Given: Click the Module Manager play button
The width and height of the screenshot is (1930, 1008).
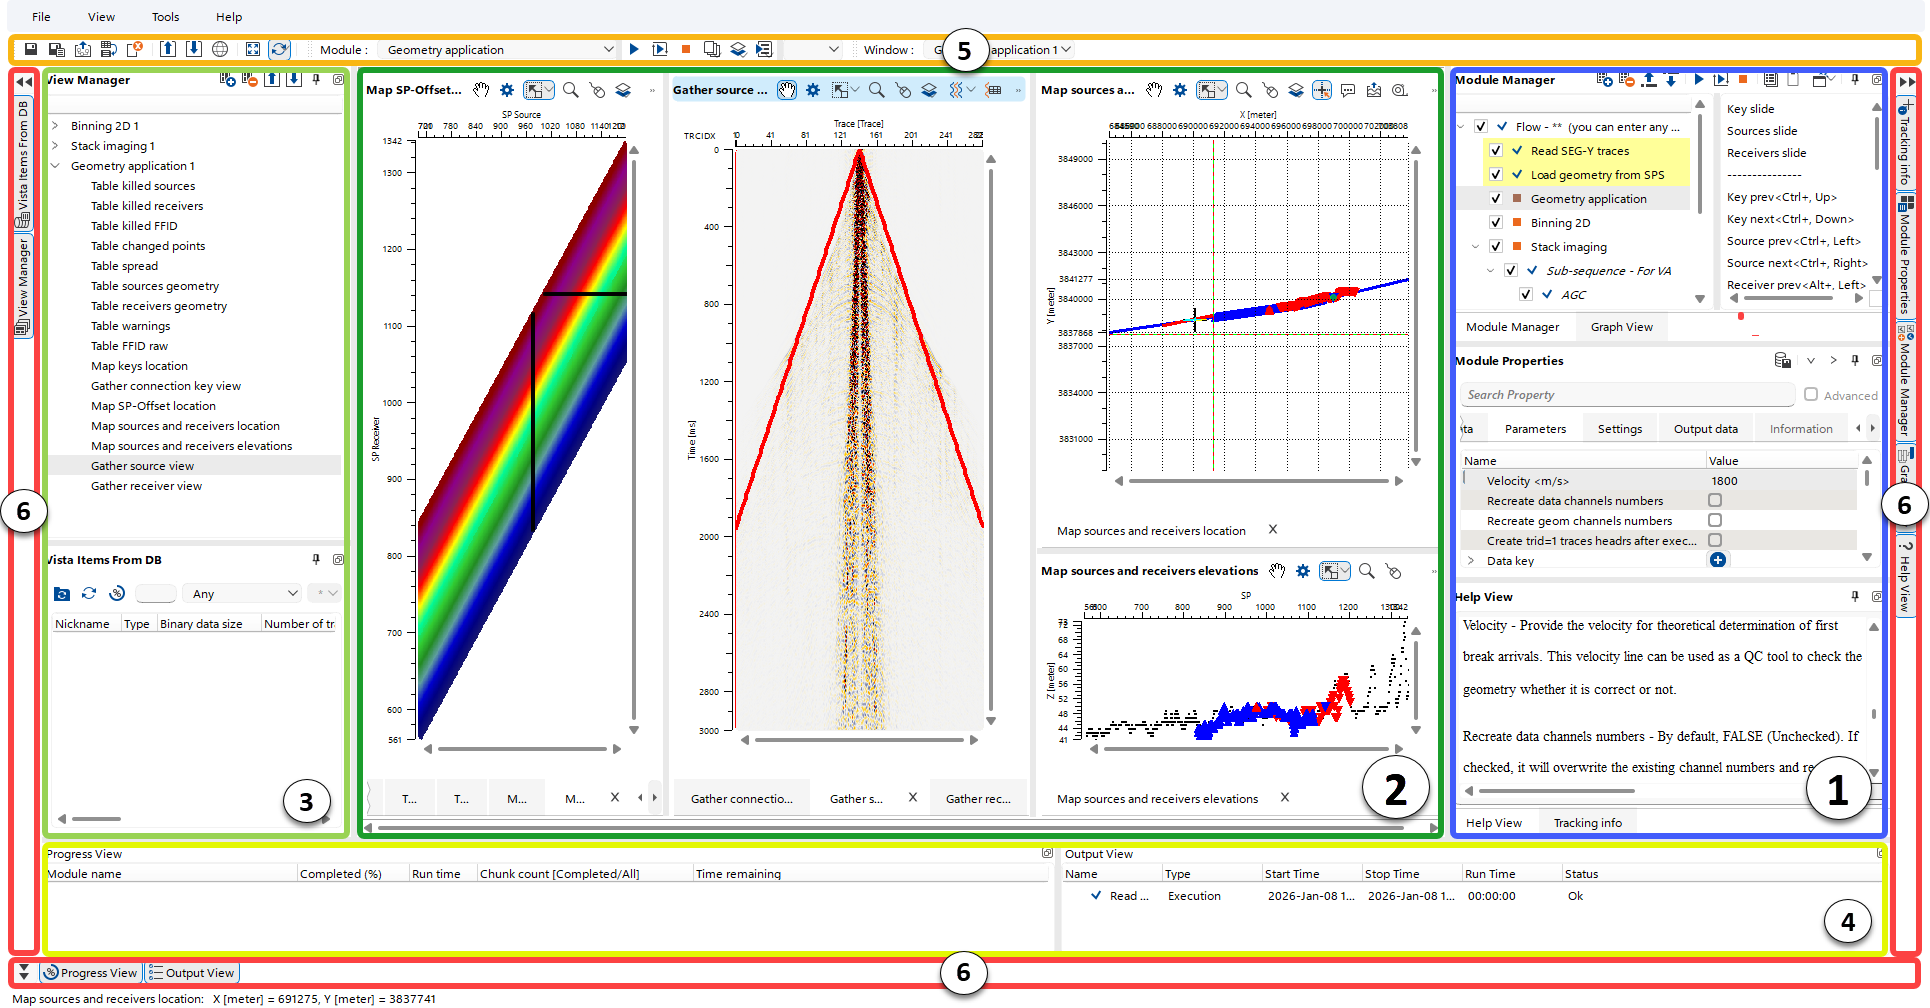Looking at the screenshot, I should tap(1699, 79).
